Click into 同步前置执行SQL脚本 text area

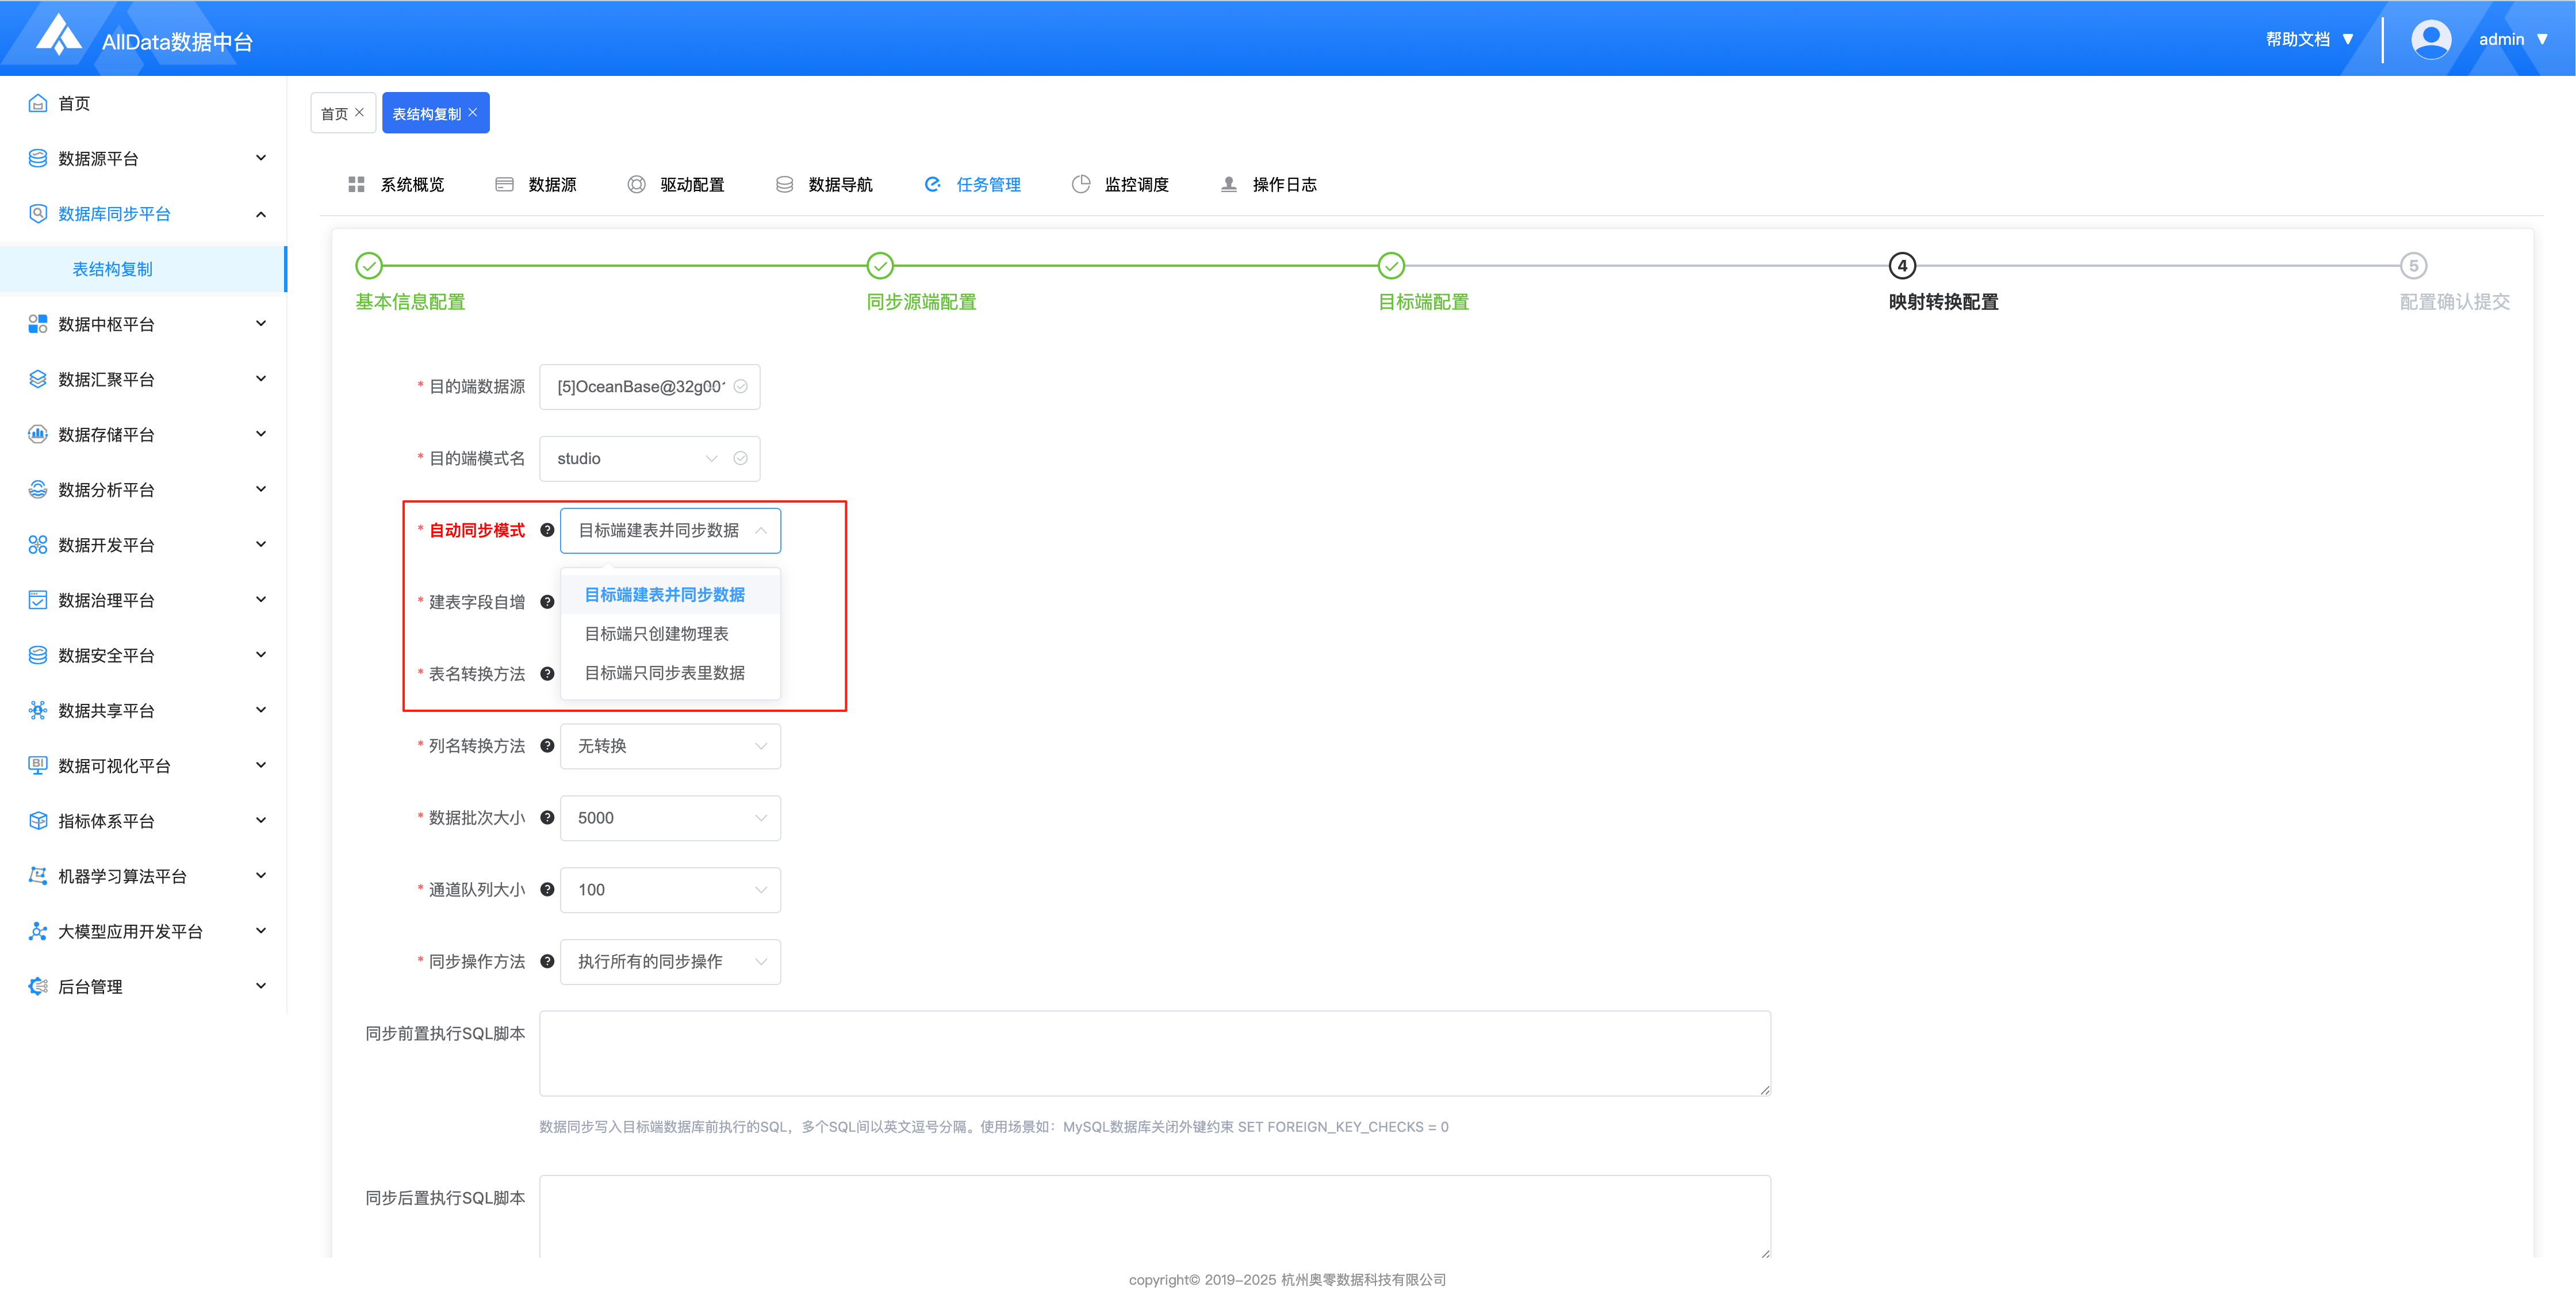tap(1154, 1053)
